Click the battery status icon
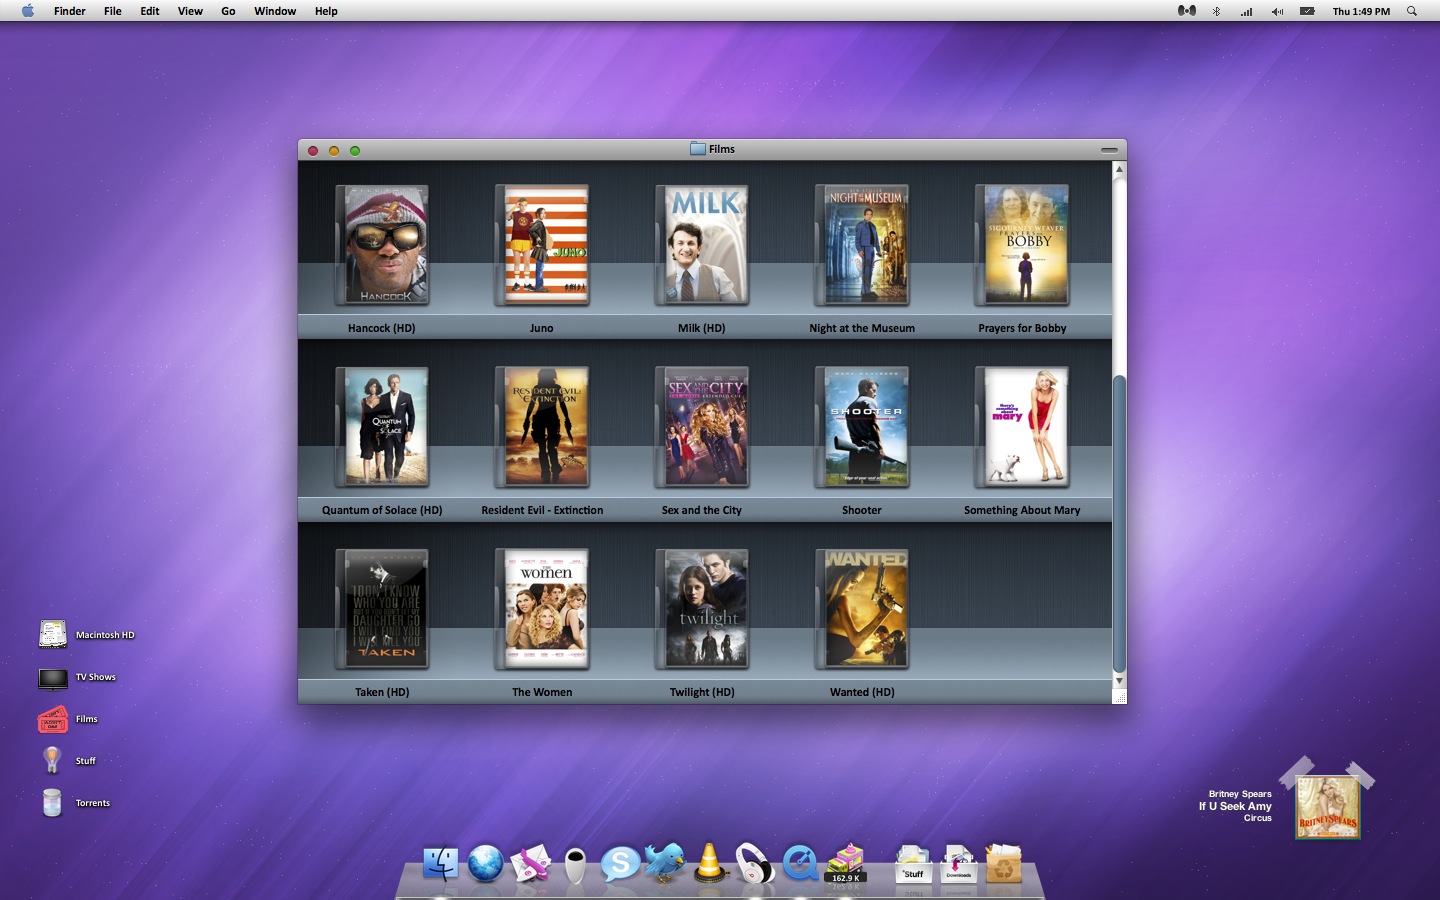 (1307, 11)
